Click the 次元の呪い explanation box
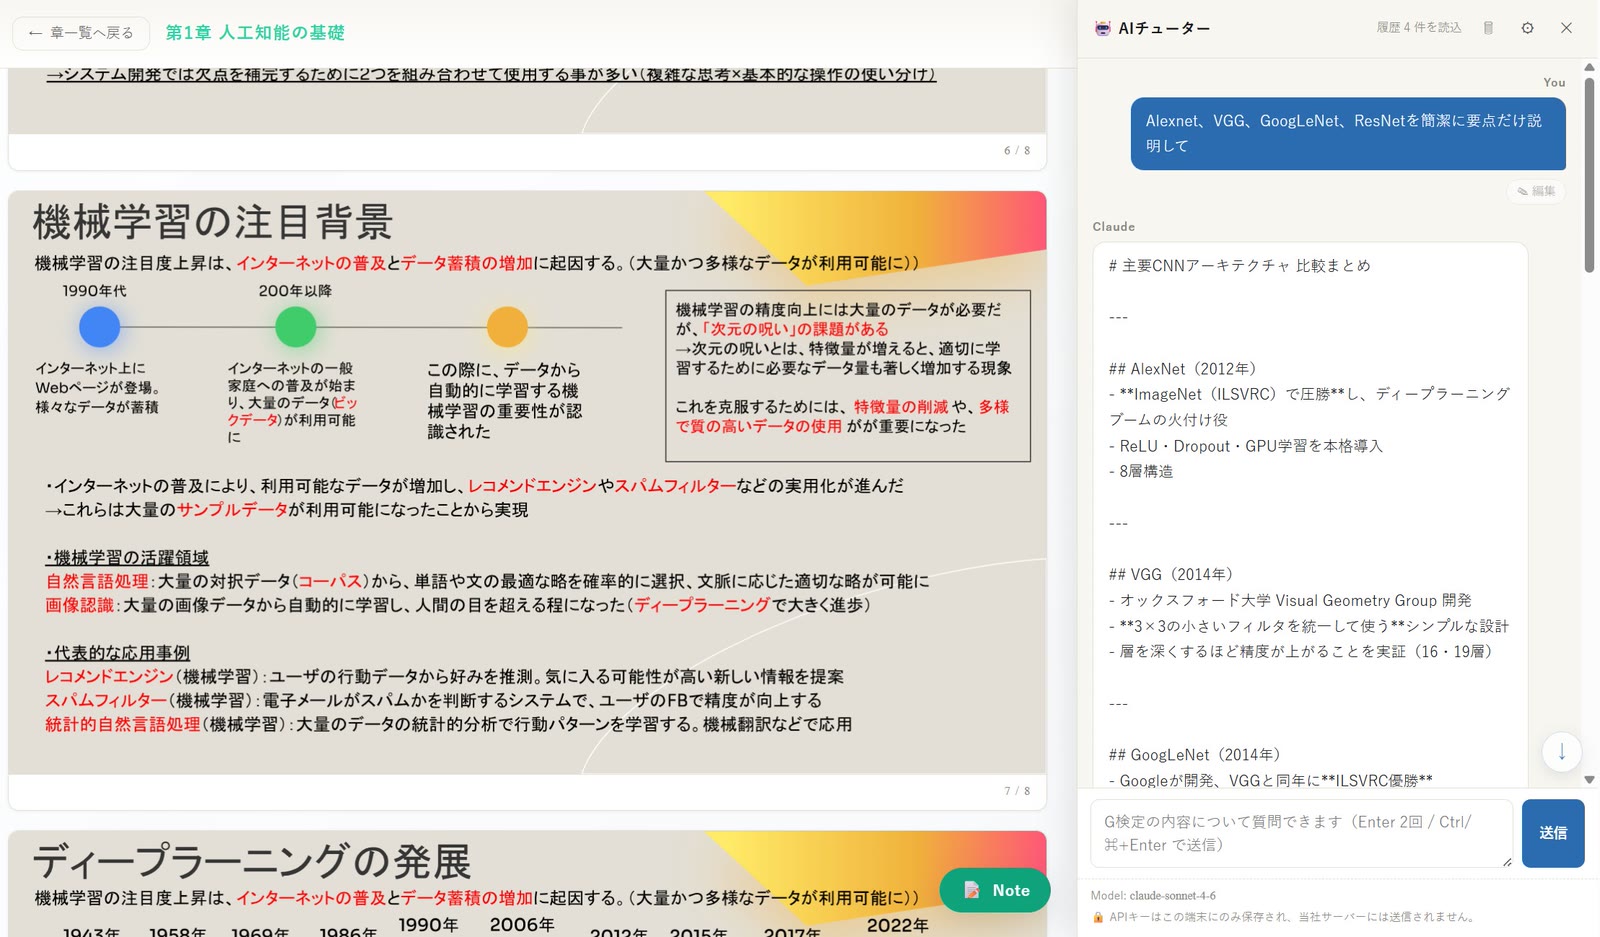 [x=848, y=376]
